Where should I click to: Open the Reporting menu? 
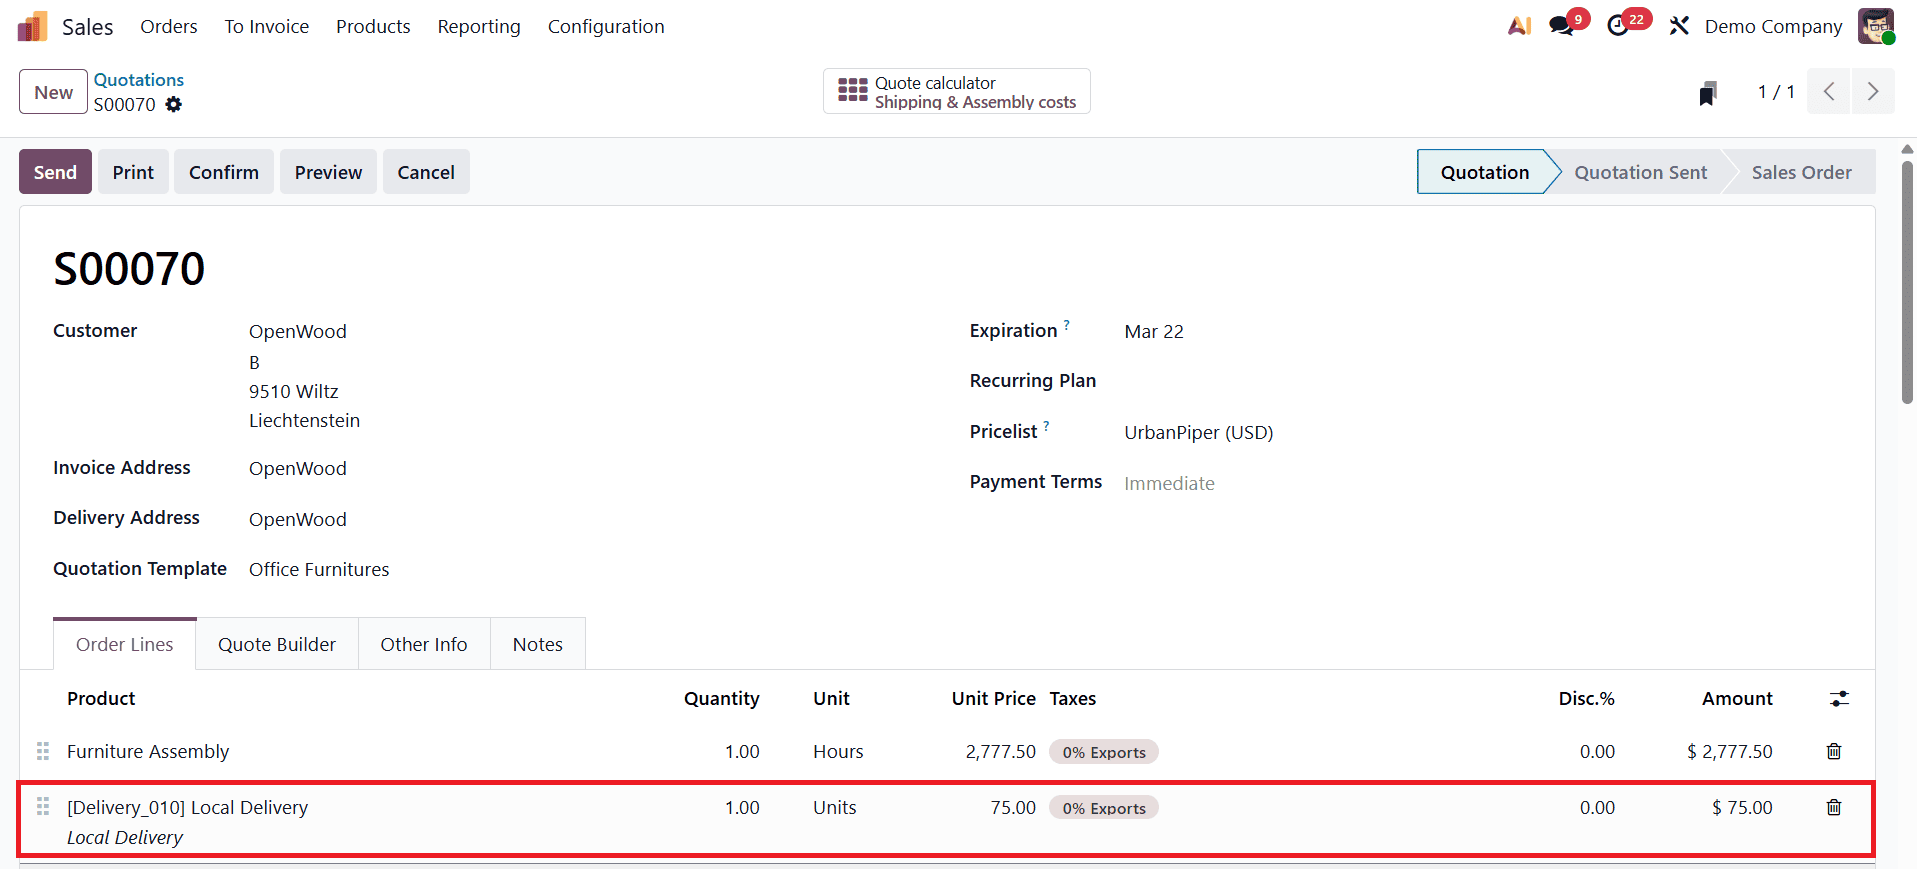click(x=479, y=26)
